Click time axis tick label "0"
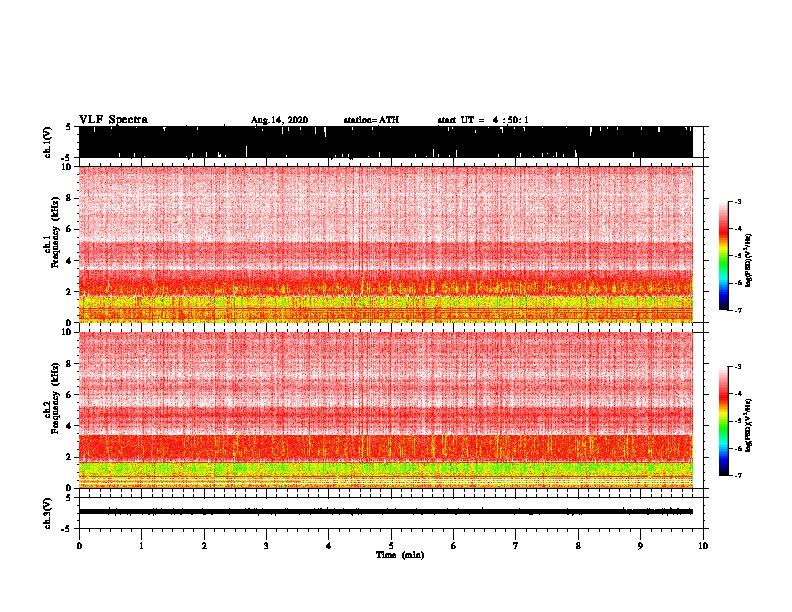Screen dimensions: 792x612 click(x=79, y=546)
